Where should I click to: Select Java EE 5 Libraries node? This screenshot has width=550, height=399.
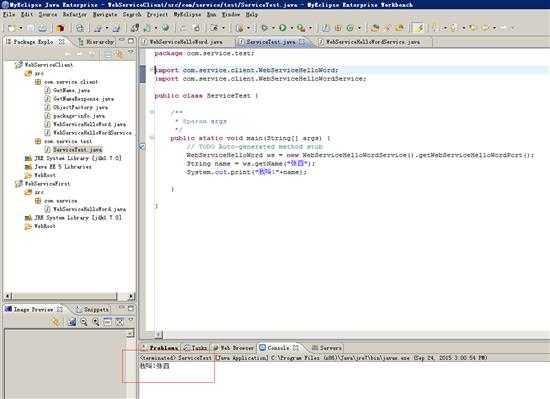[58, 167]
